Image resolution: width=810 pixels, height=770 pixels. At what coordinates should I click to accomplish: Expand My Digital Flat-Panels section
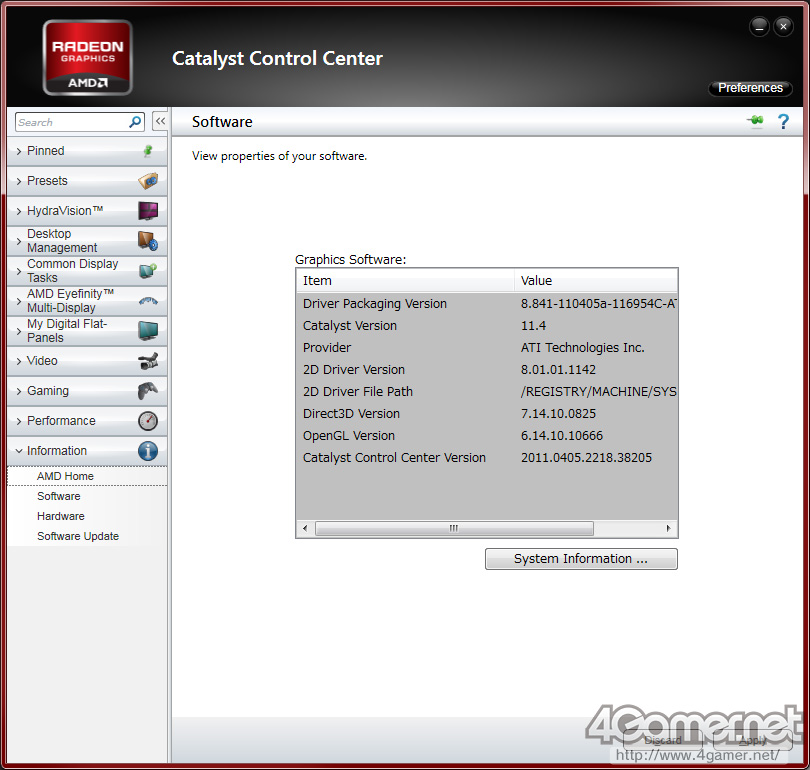pos(87,331)
